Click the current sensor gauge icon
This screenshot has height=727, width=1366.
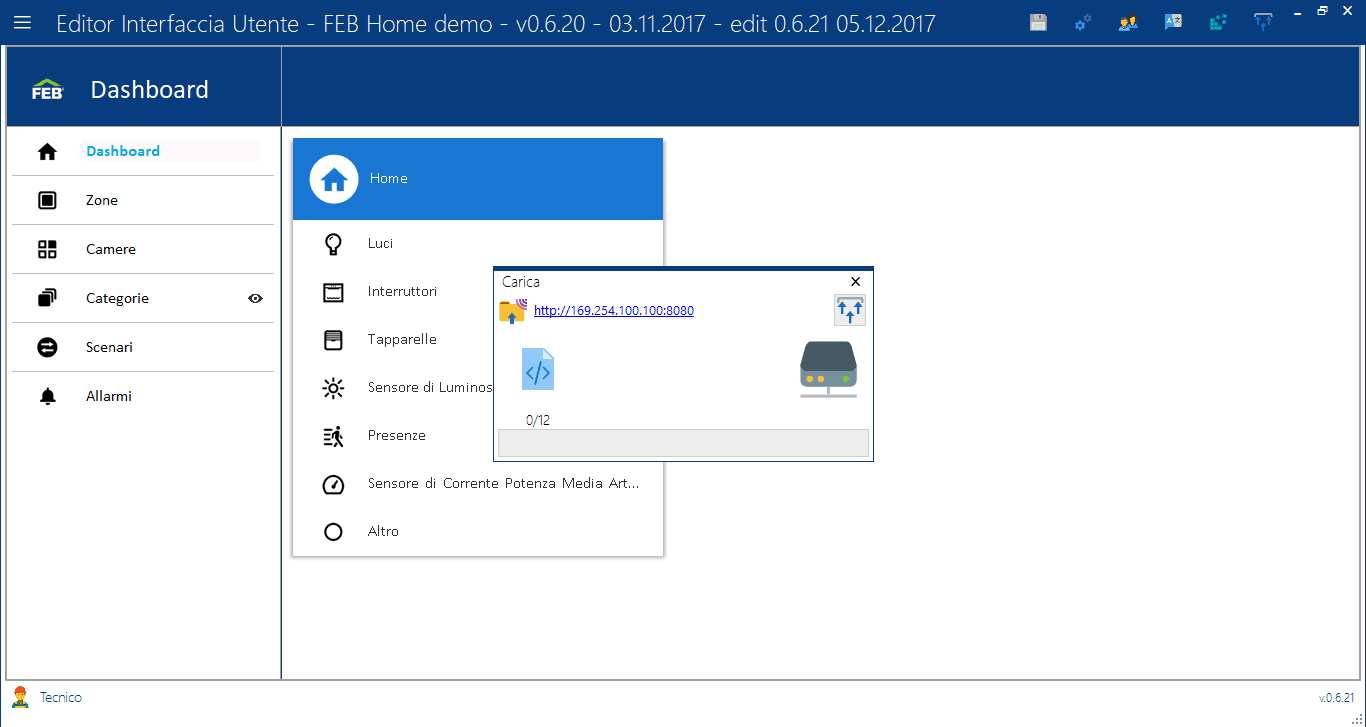333,484
